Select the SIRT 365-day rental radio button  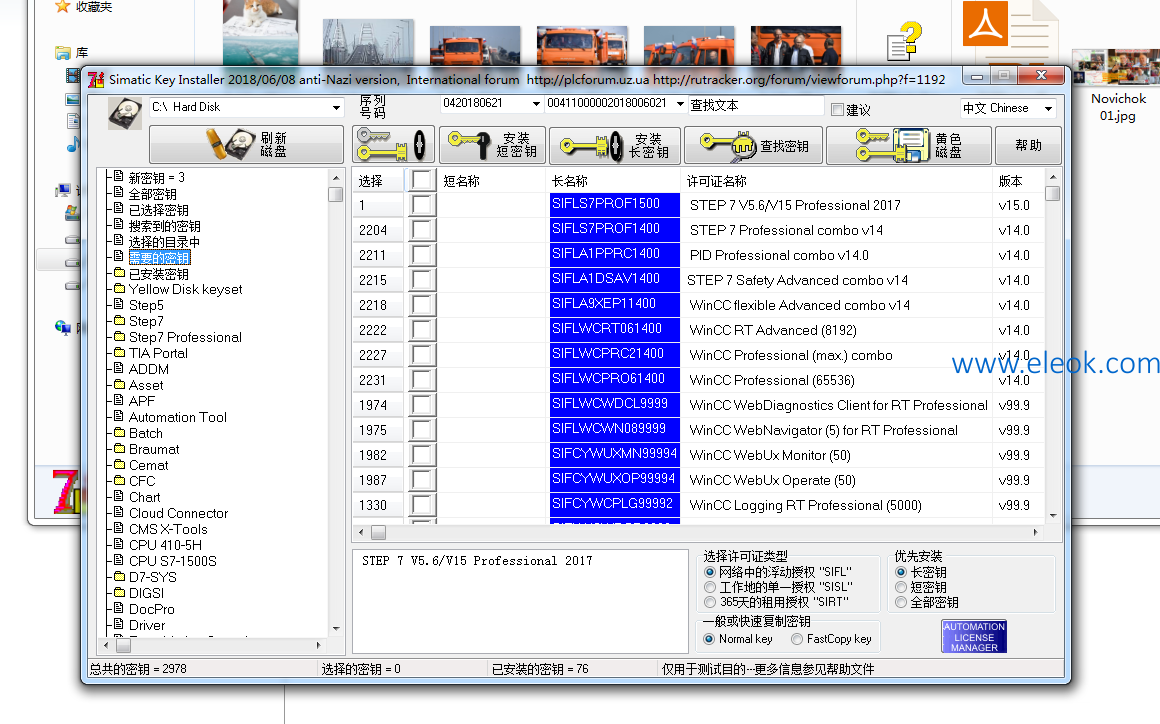[x=710, y=602]
